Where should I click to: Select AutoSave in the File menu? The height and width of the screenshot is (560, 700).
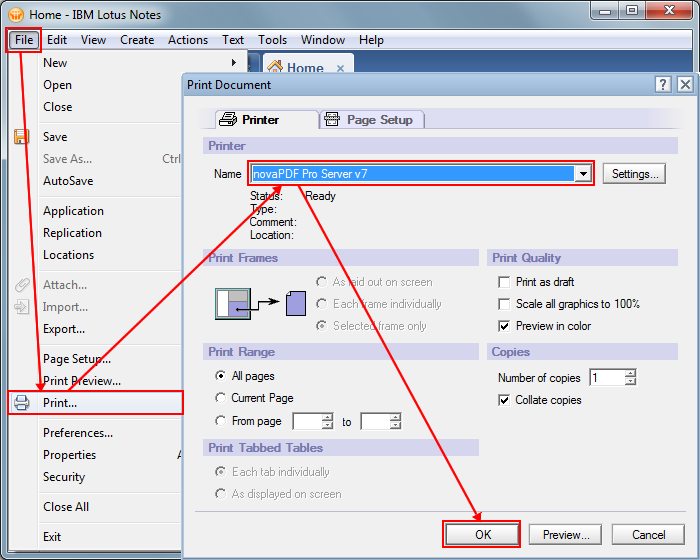(x=68, y=181)
